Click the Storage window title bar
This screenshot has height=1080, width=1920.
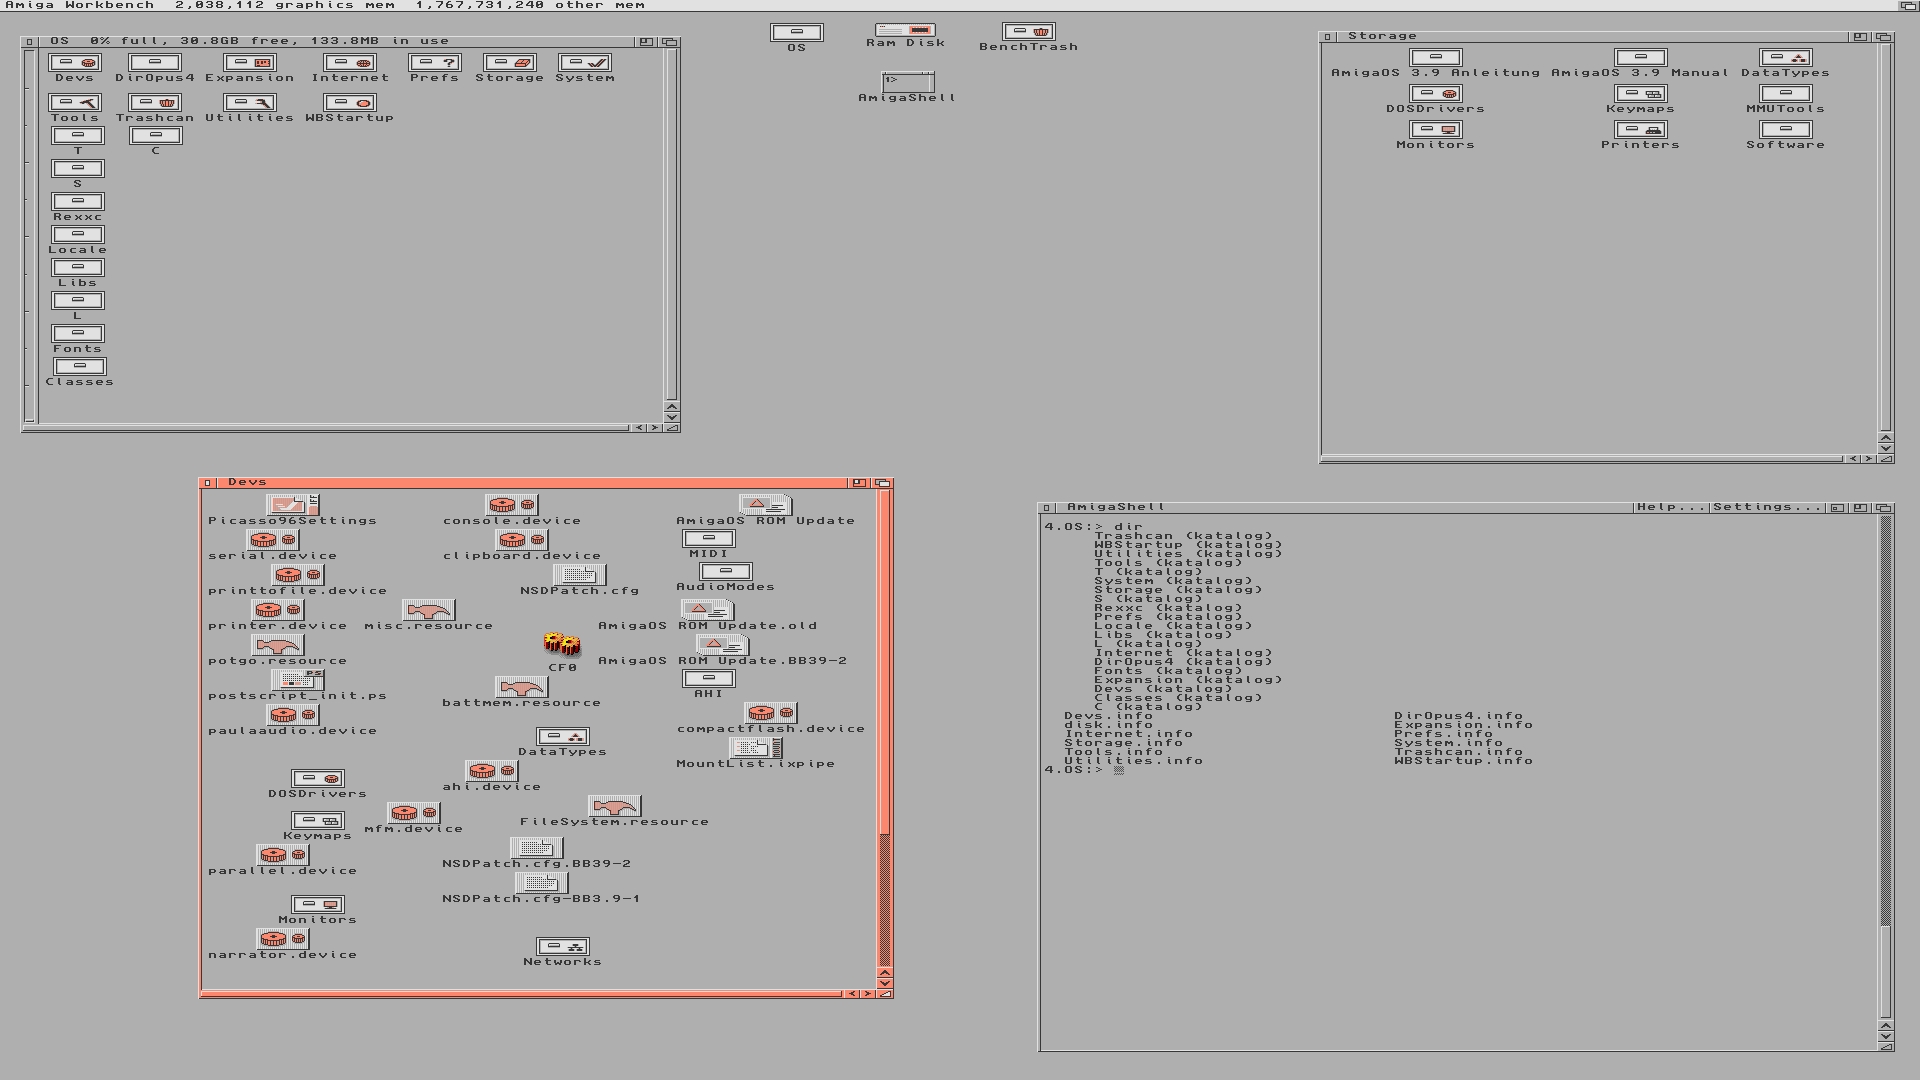1600,36
